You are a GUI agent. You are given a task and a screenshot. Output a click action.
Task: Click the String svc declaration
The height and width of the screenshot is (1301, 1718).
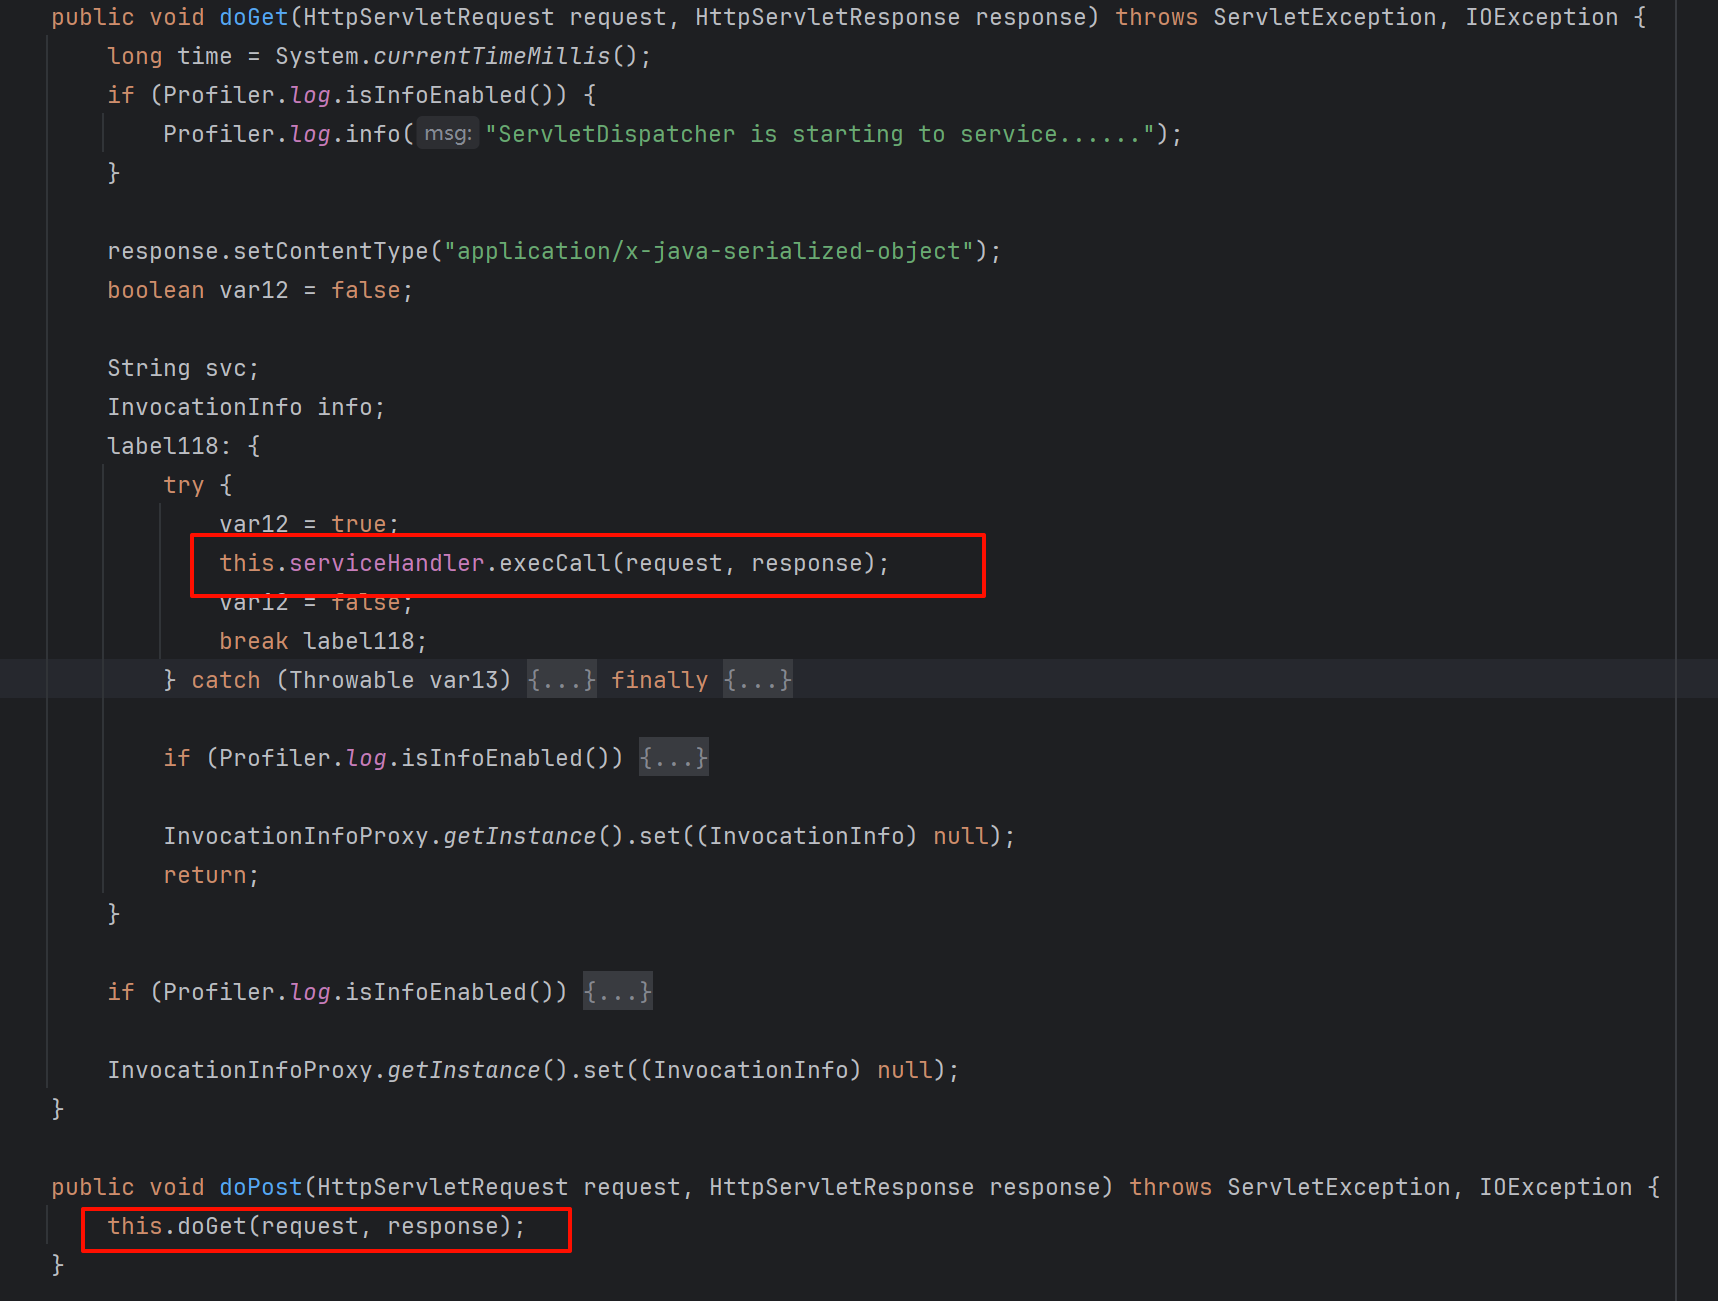pos(182,368)
